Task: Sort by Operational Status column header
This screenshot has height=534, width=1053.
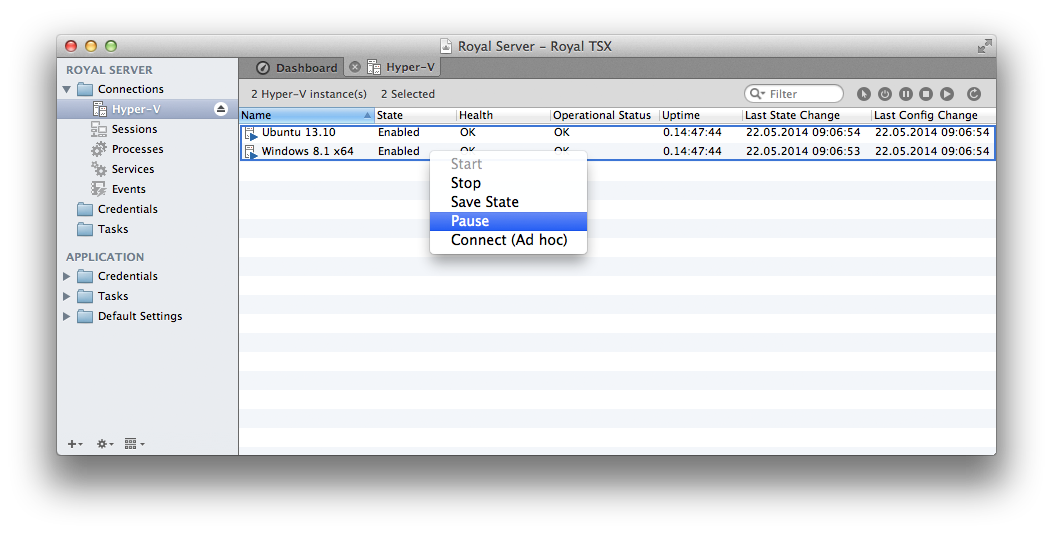Action: click(605, 116)
